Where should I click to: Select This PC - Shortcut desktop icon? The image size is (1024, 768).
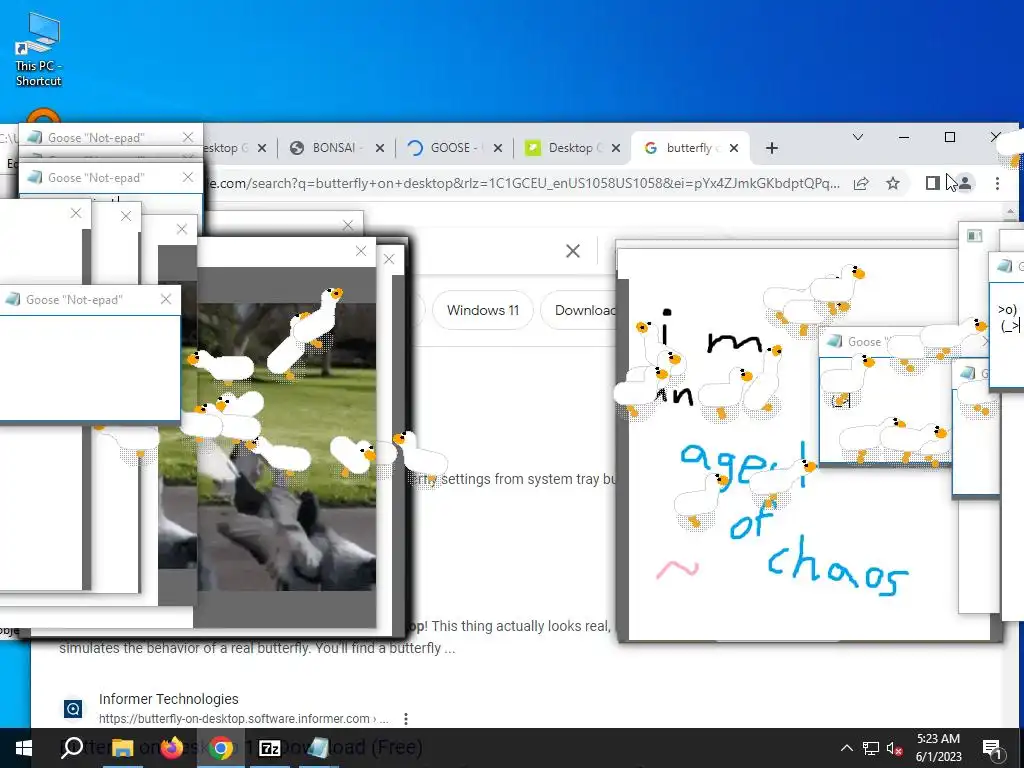click(x=38, y=50)
